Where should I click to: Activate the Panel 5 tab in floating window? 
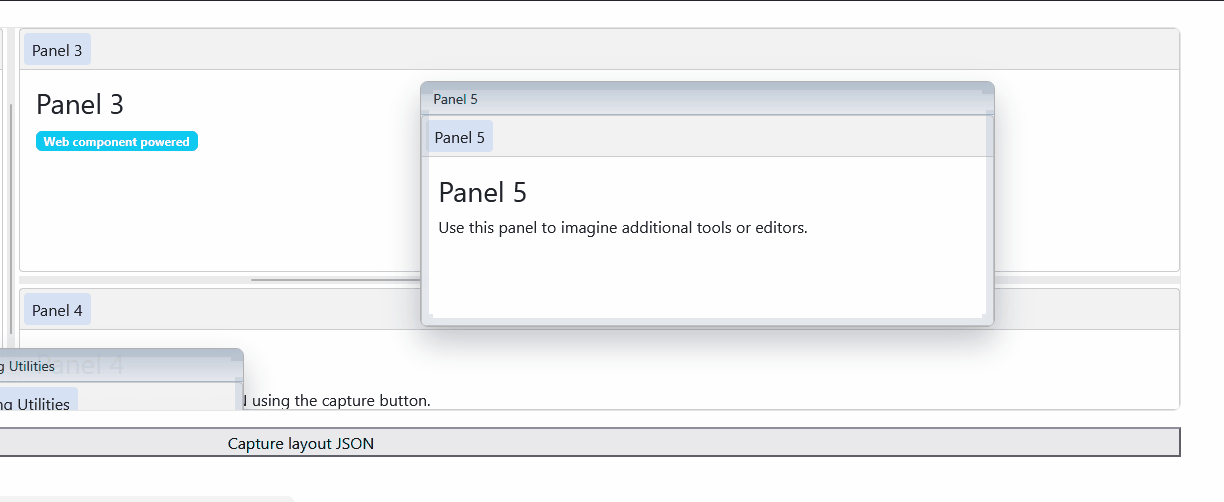[x=460, y=137]
